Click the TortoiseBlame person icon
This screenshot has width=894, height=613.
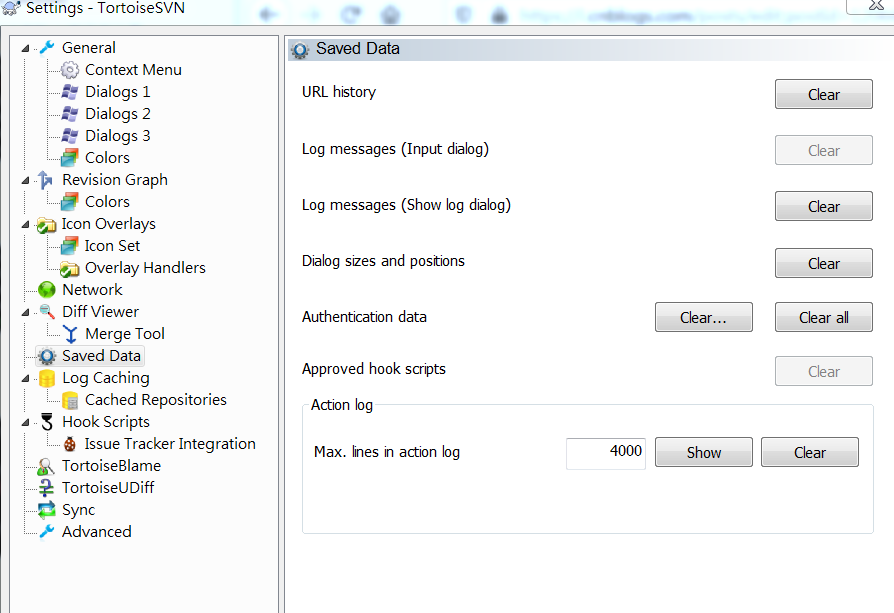(46, 466)
